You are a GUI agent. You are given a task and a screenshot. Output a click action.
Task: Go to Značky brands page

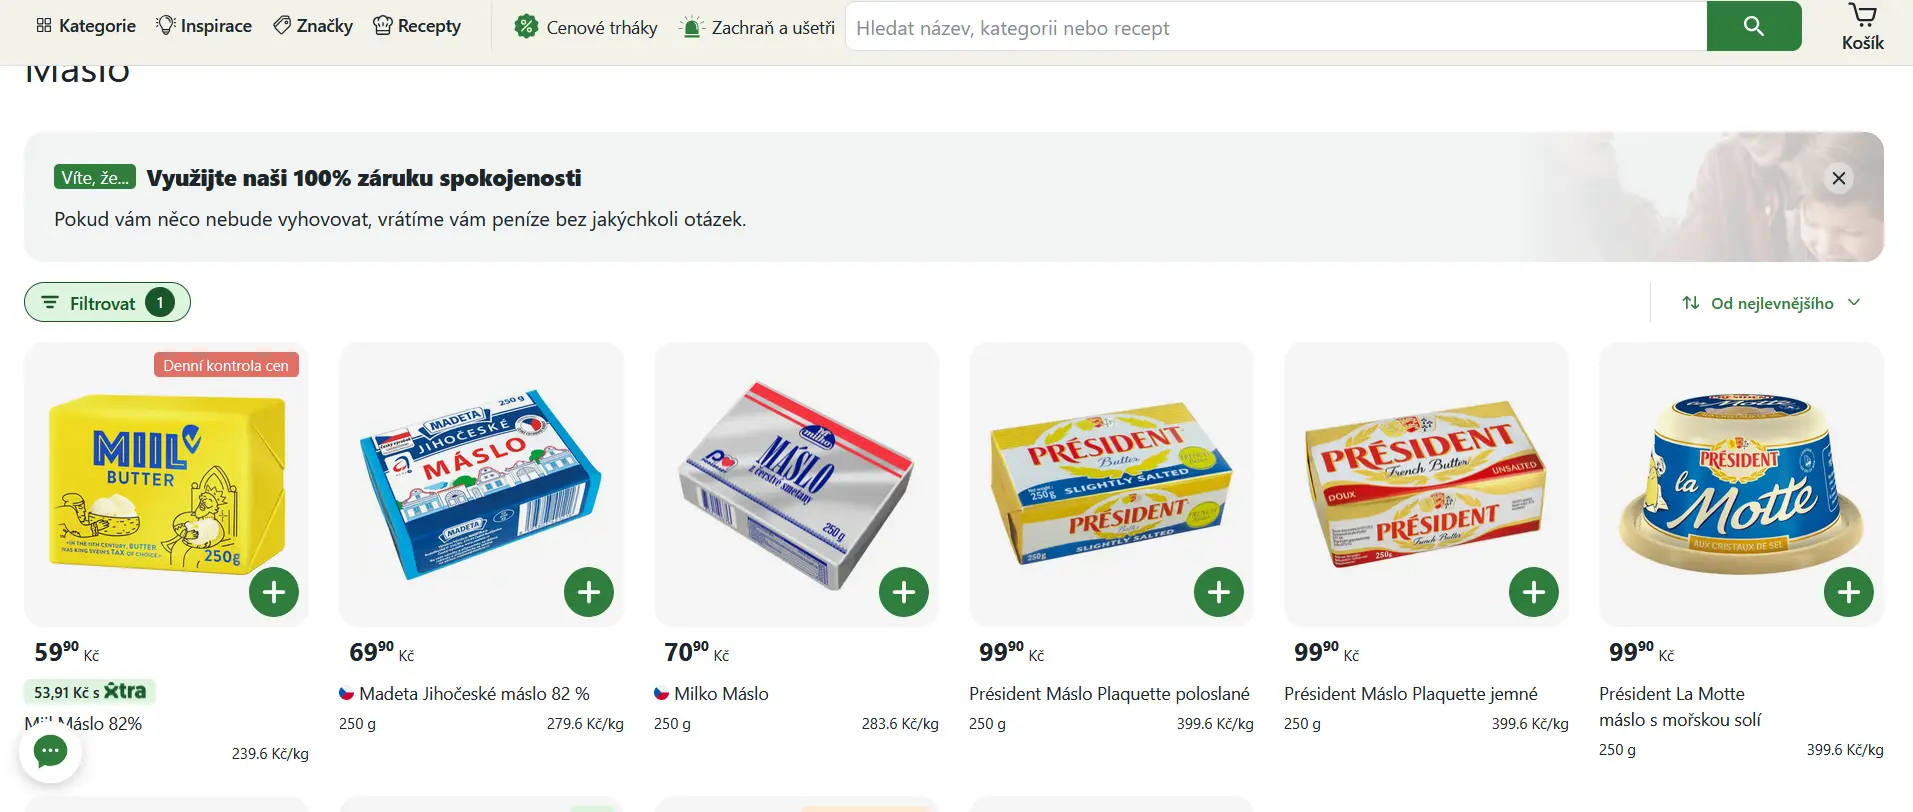click(x=313, y=26)
